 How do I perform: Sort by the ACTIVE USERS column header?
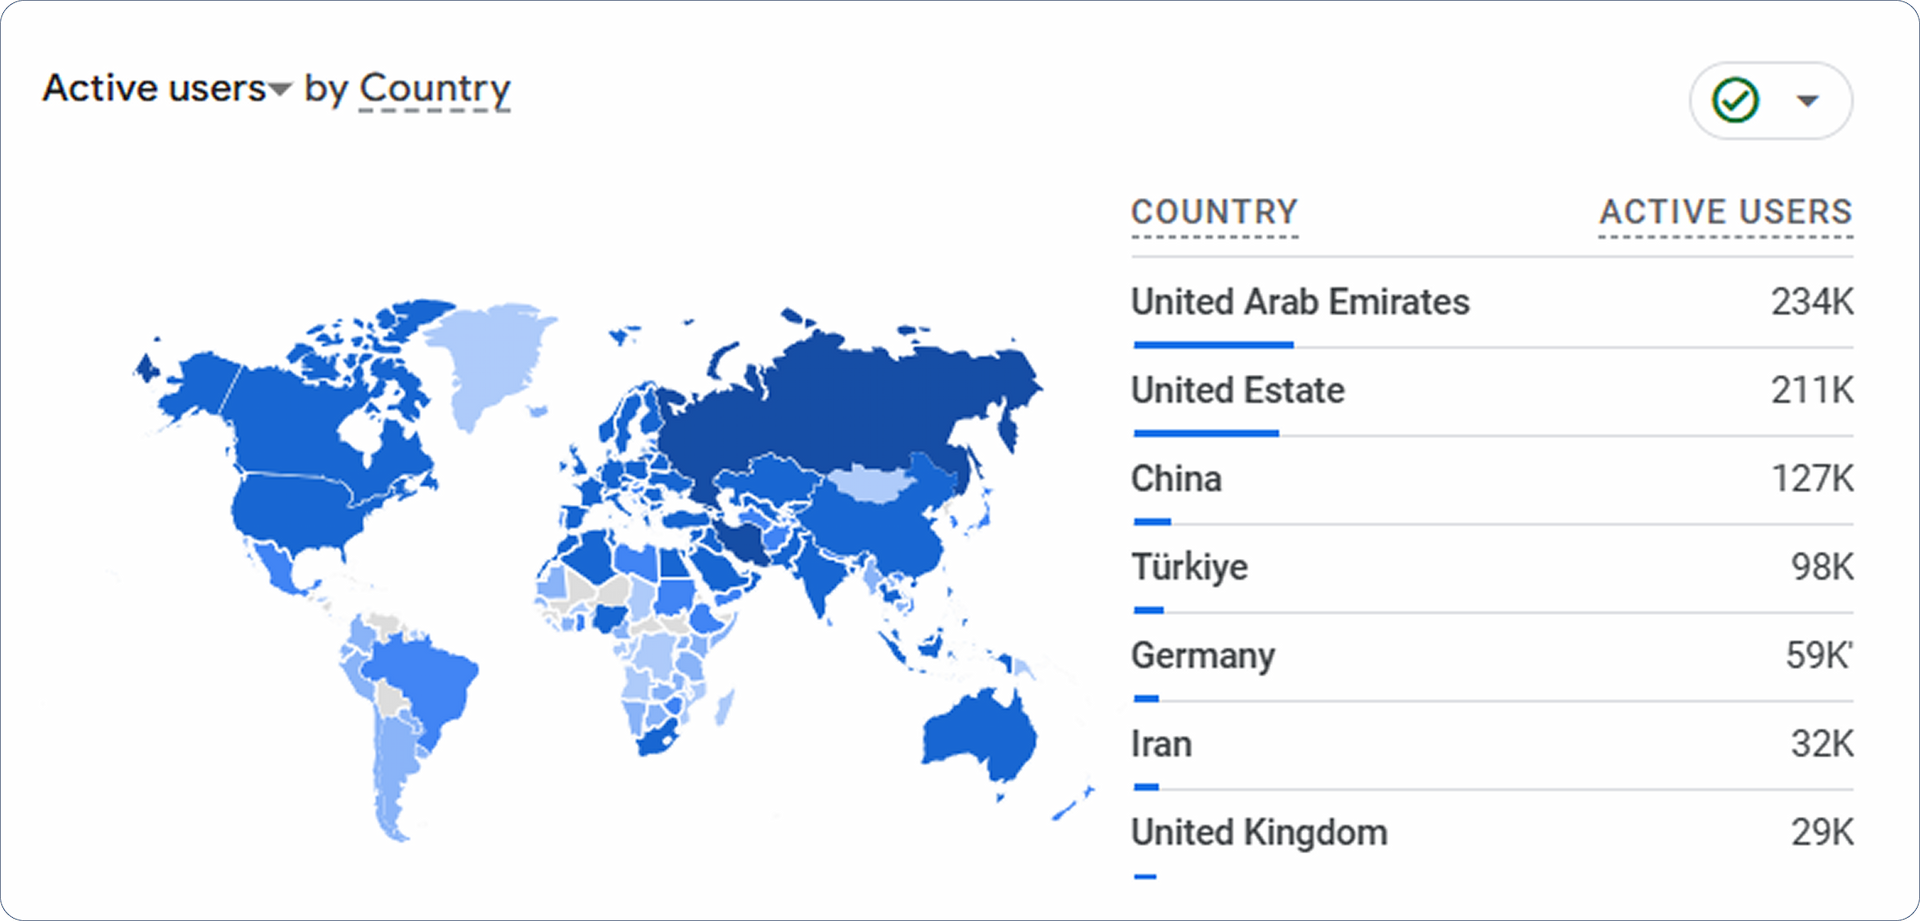coord(1725,212)
